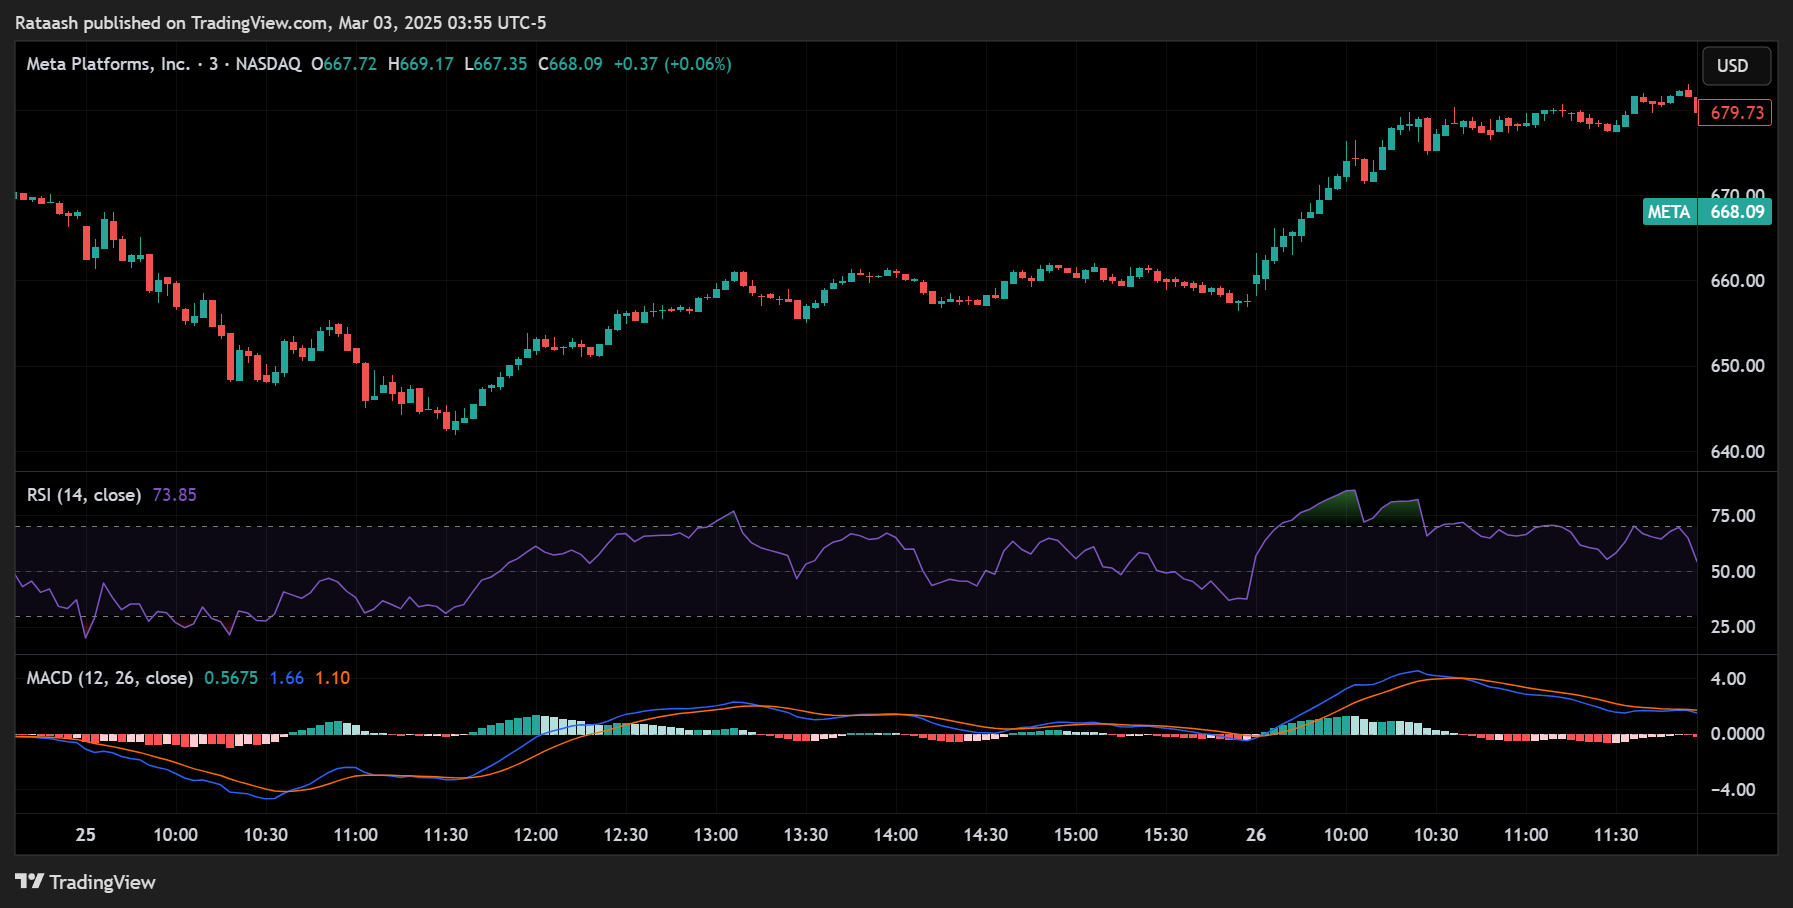Click the close value C668.09
1793x908 pixels.
click(571, 64)
